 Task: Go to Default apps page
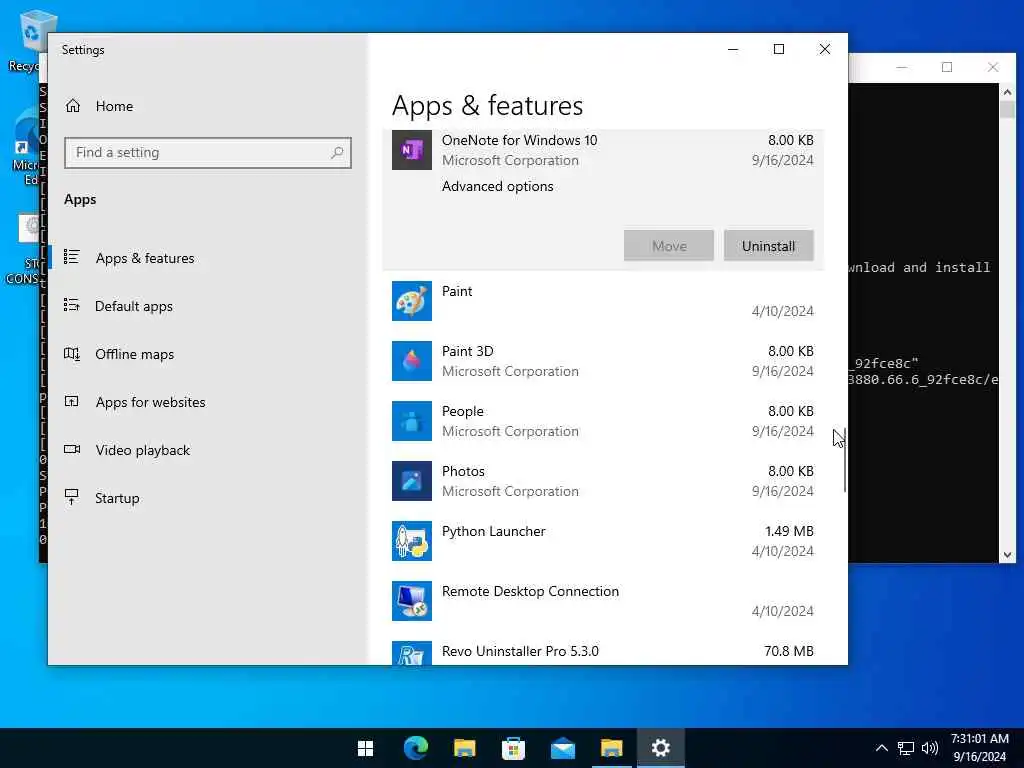(x=134, y=306)
